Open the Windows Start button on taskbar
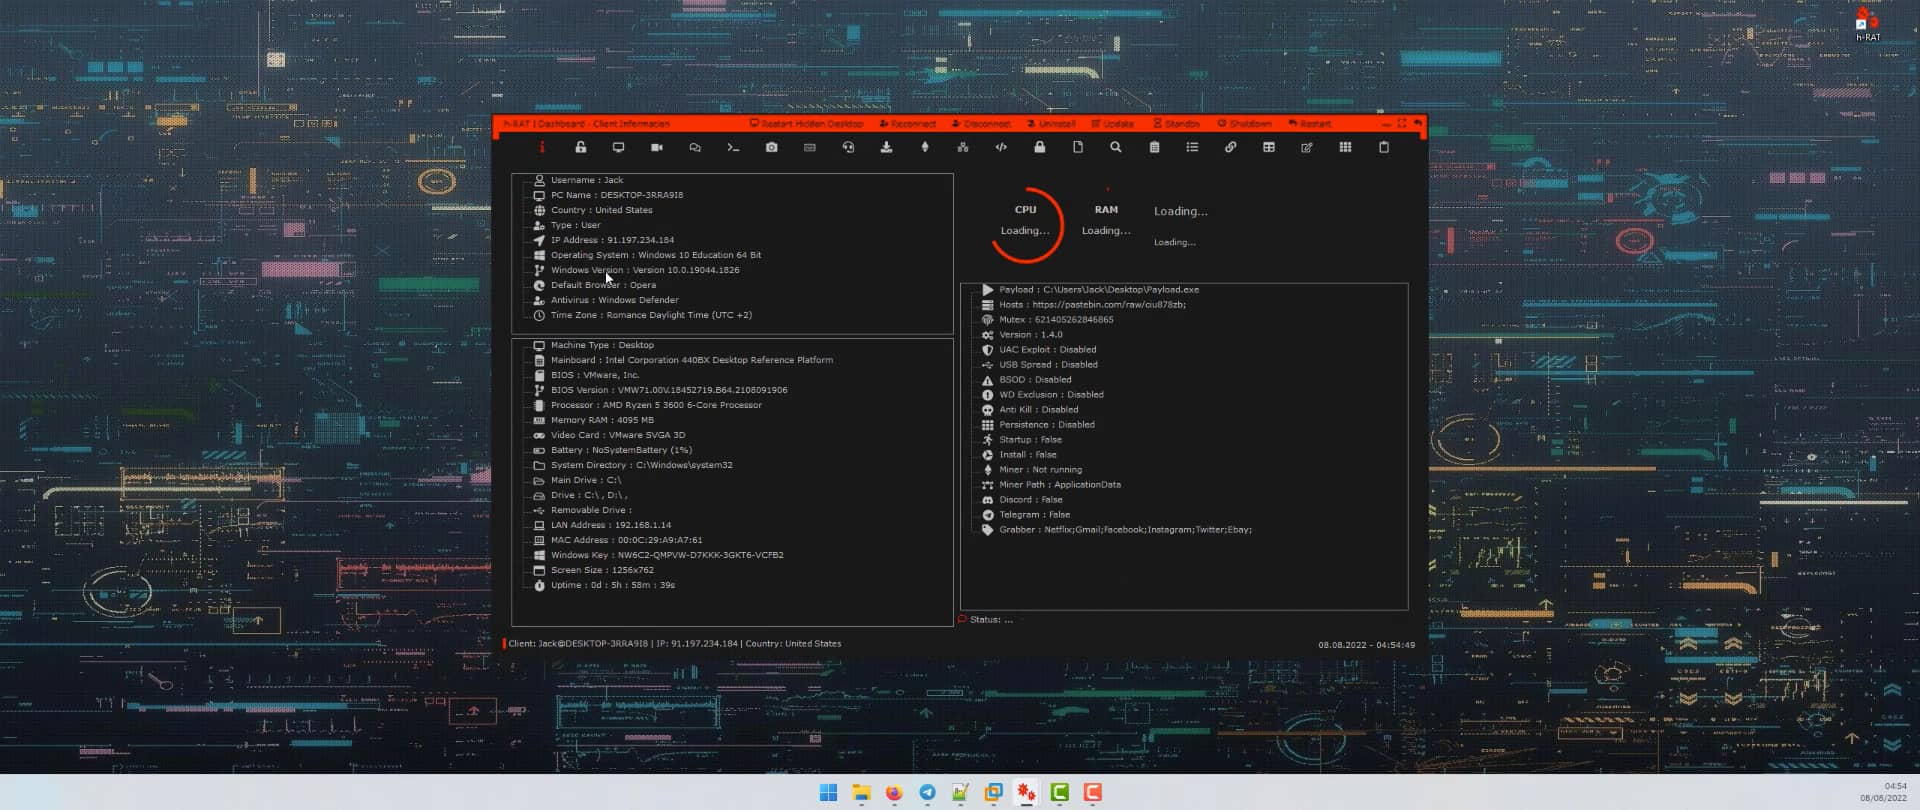 click(x=828, y=793)
